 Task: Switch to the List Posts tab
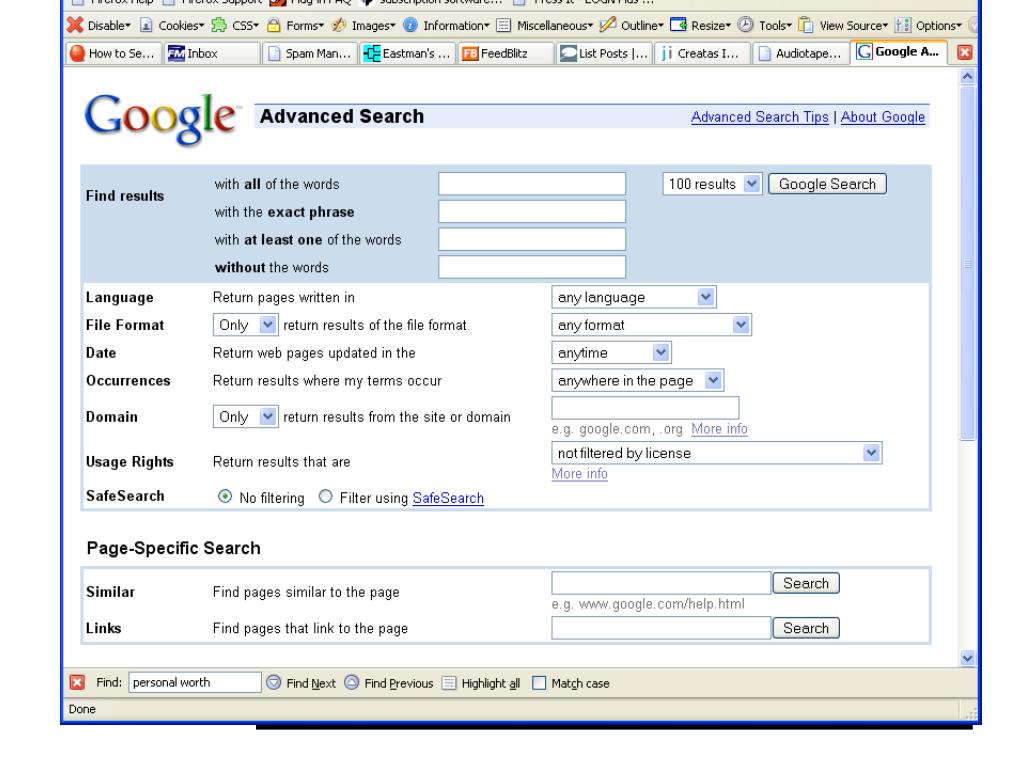[x=604, y=54]
